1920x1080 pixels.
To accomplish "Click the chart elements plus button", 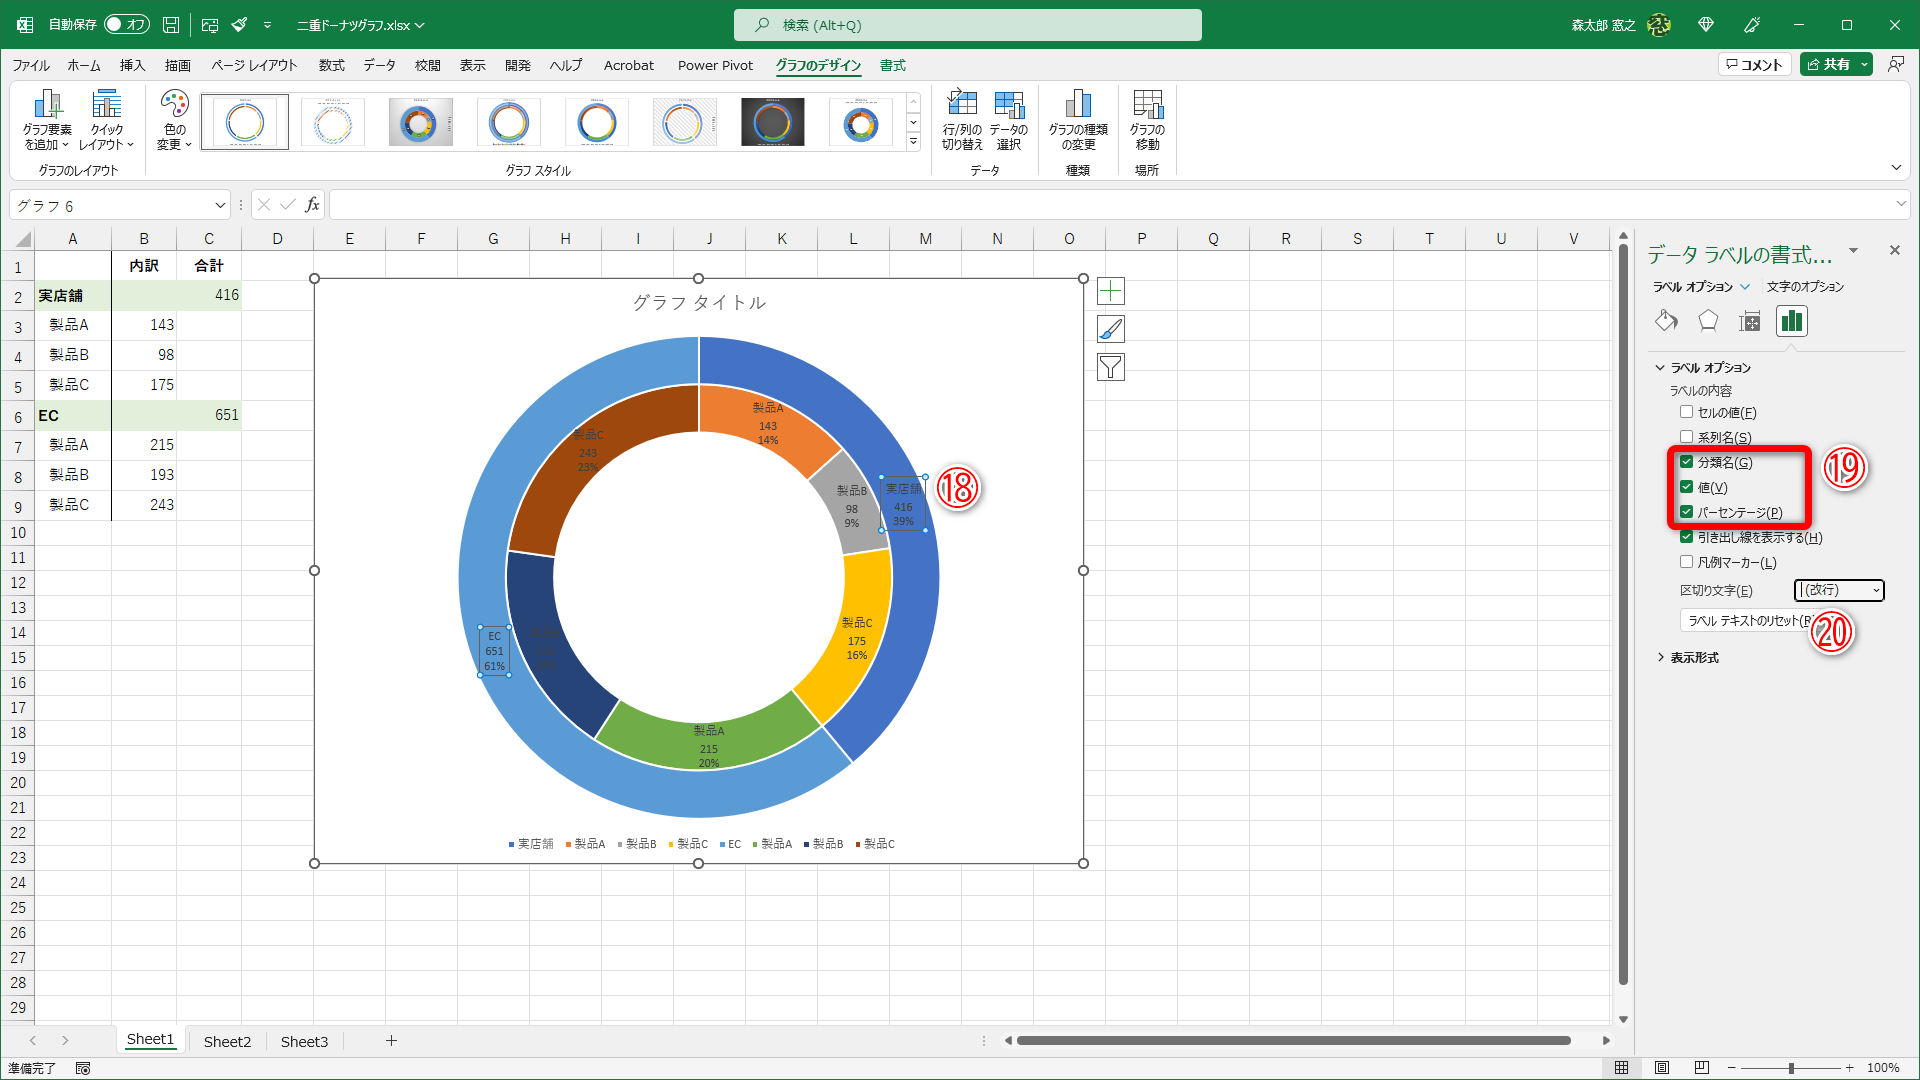I will point(1110,291).
